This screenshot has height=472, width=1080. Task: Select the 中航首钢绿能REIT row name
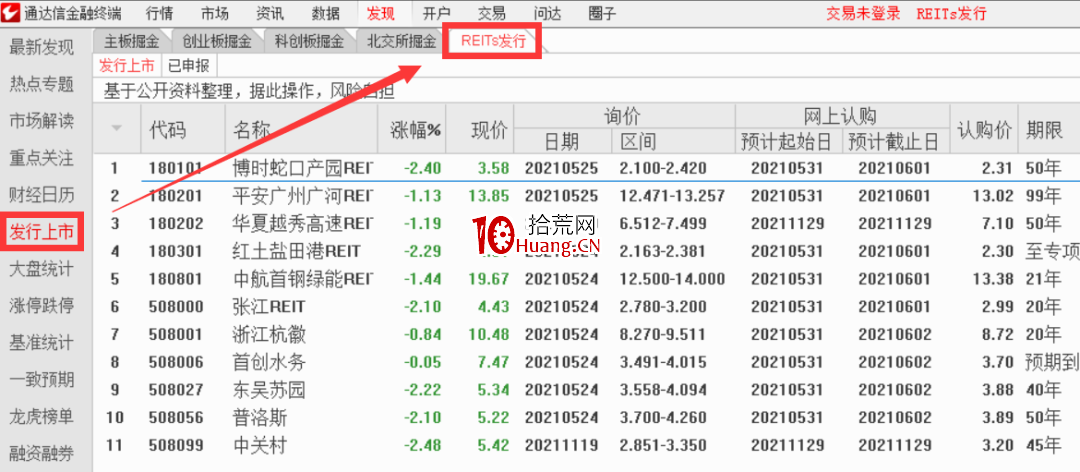click(303, 279)
